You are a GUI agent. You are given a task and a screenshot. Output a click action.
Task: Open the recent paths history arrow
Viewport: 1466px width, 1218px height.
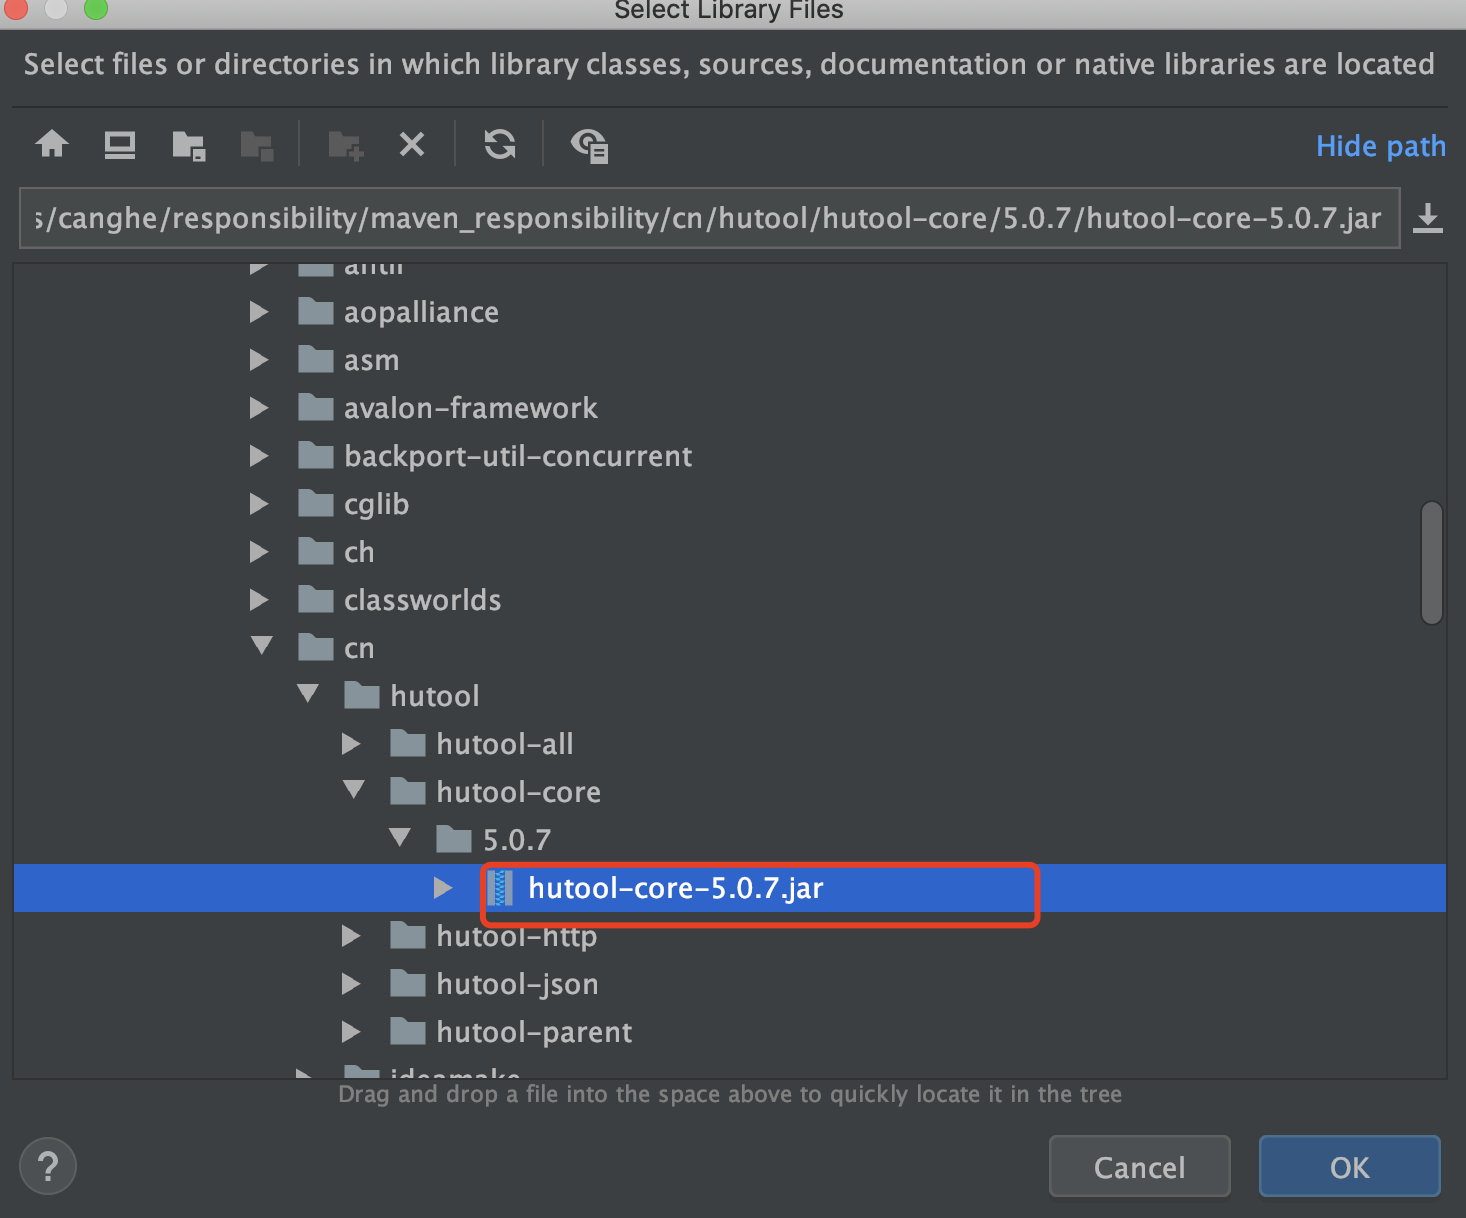coord(1428,218)
